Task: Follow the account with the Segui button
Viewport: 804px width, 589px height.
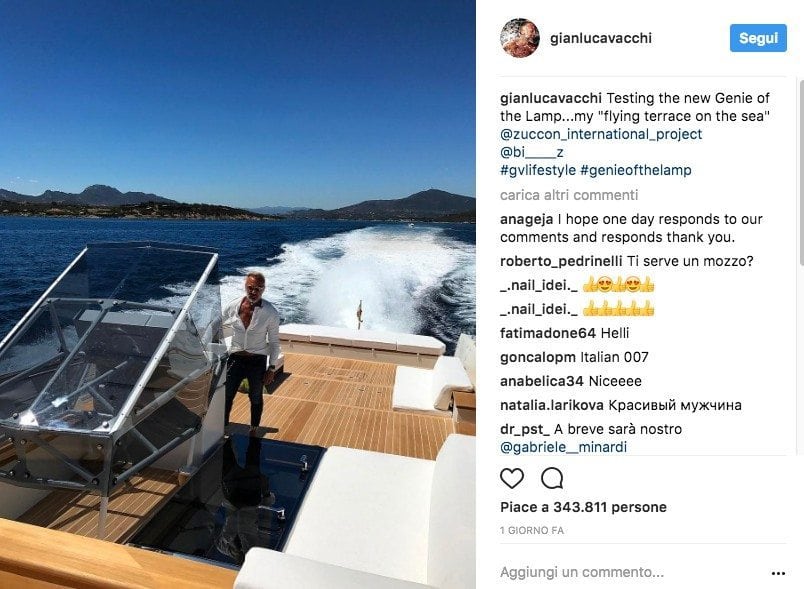Action: click(x=758, y=38)
